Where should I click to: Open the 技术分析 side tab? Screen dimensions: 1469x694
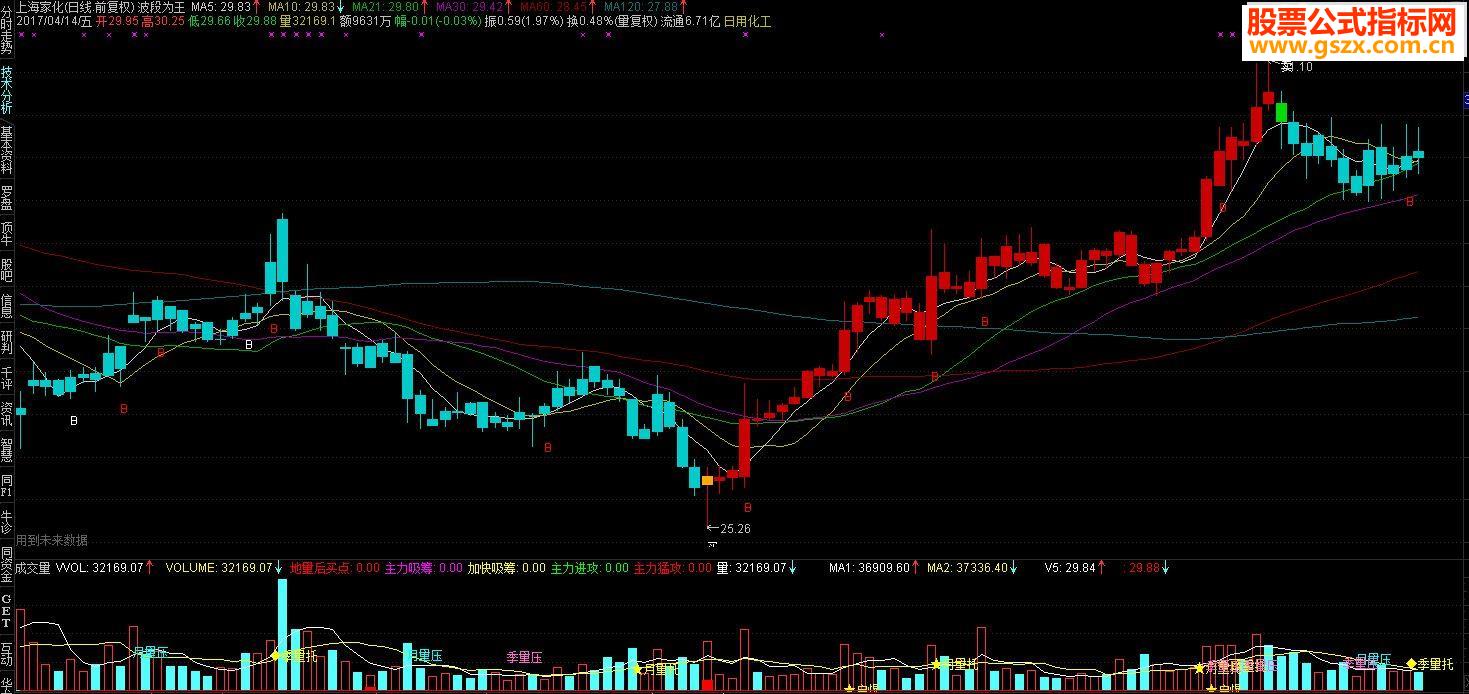(7, 89)
